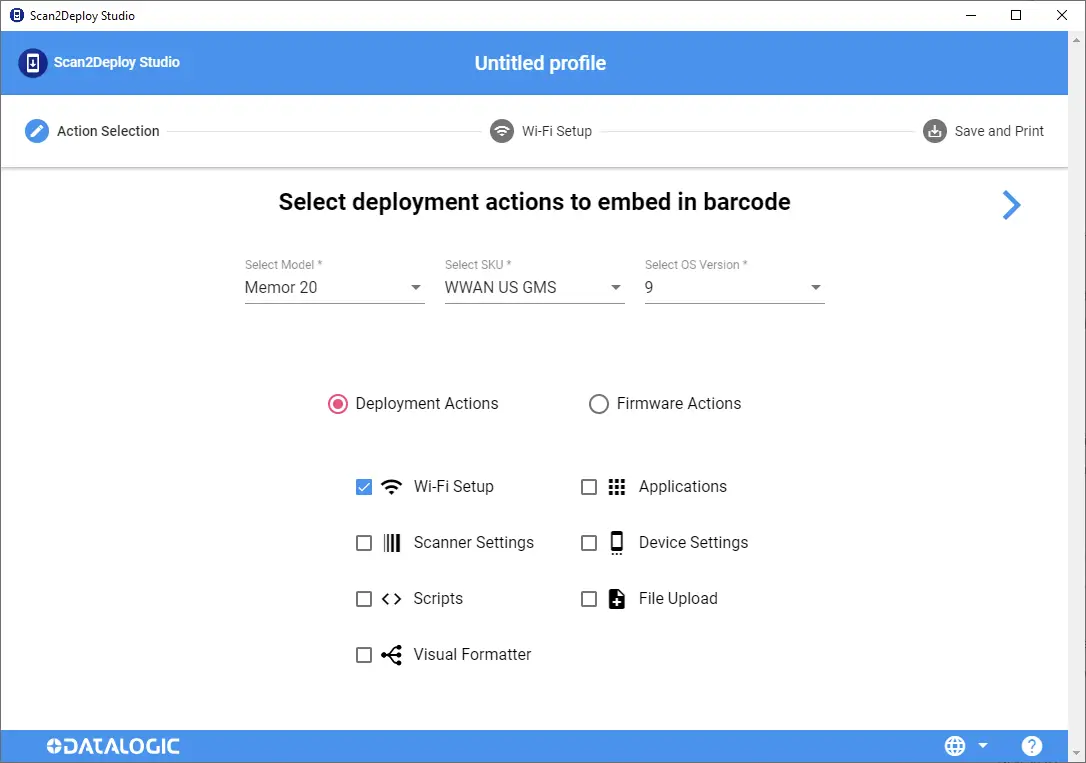Open the Select SKU dropdown
This screenshot has height=763, width=1086.
[x=535, y=287]
